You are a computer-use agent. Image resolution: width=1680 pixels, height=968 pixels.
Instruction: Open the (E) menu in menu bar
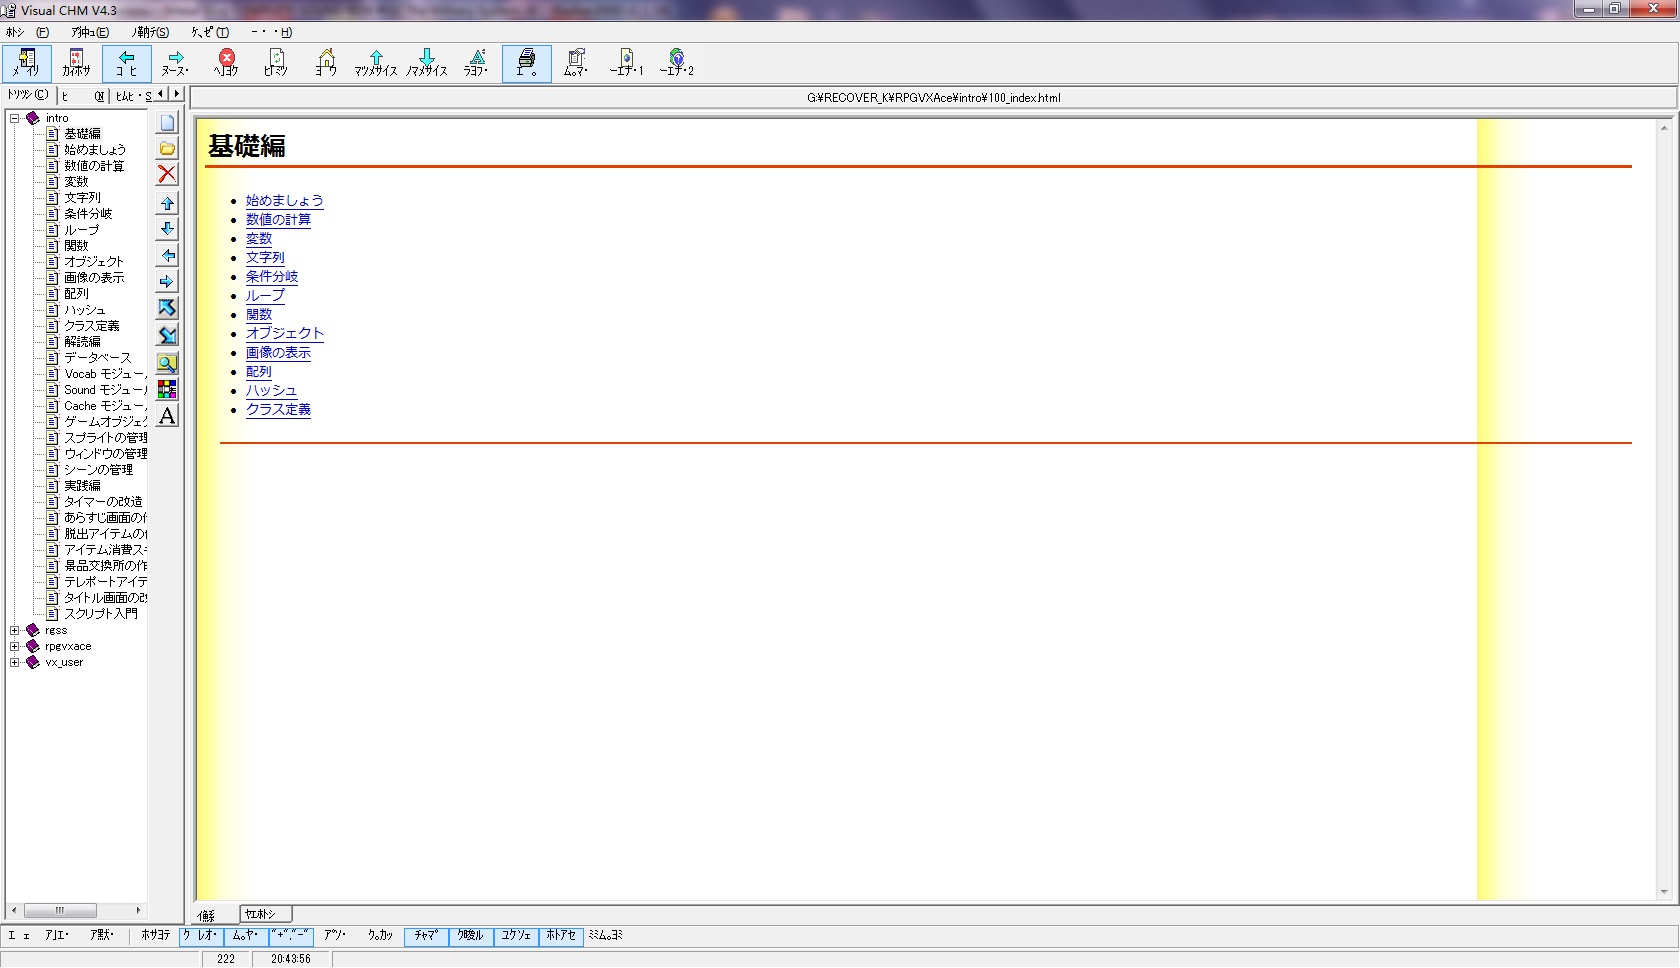[89, 32]
